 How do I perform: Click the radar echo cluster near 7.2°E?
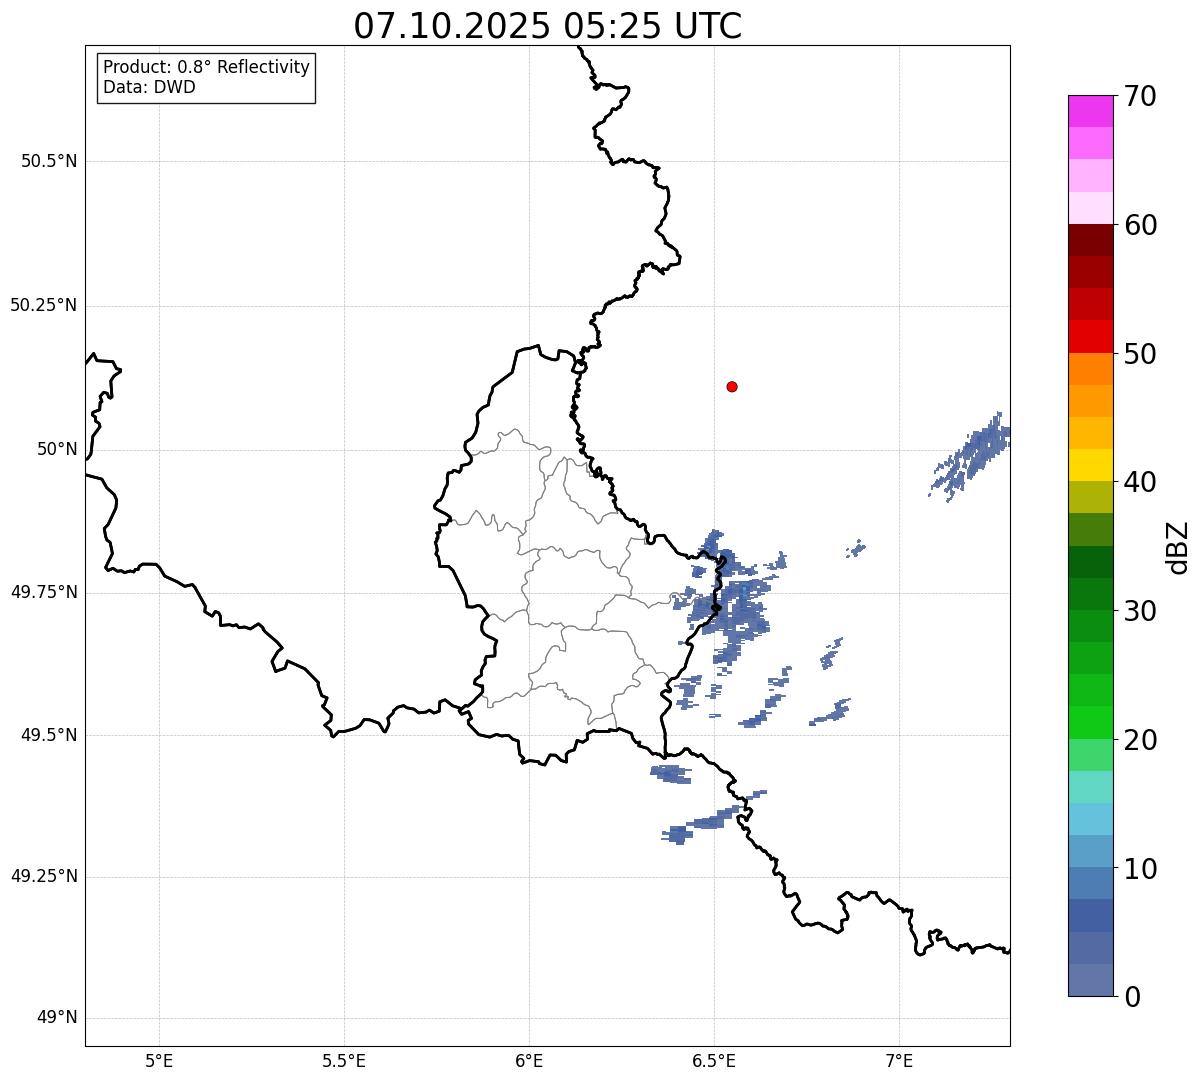click(x=972, y=454)
